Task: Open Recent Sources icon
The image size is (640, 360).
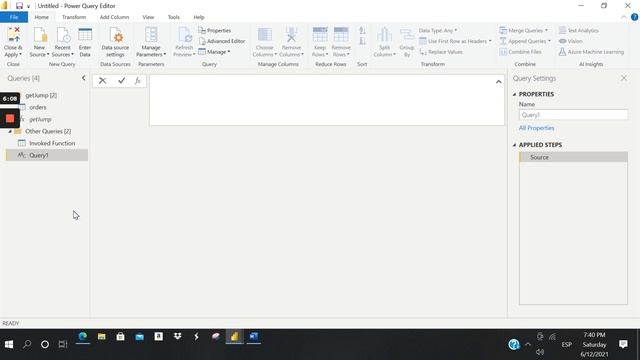Action: pos(63,35)
